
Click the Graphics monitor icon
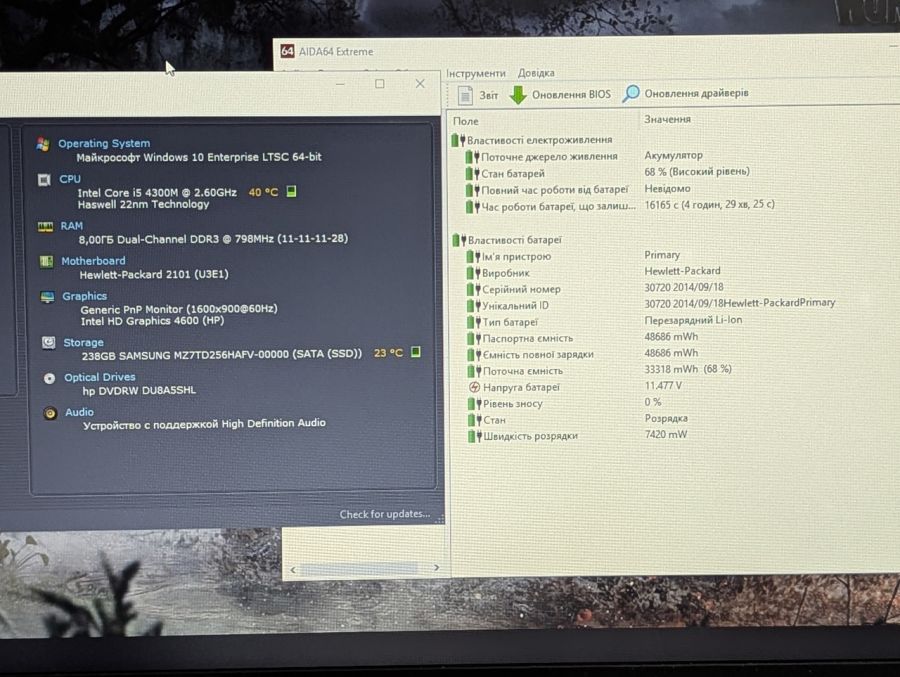(x=47, y=297)
